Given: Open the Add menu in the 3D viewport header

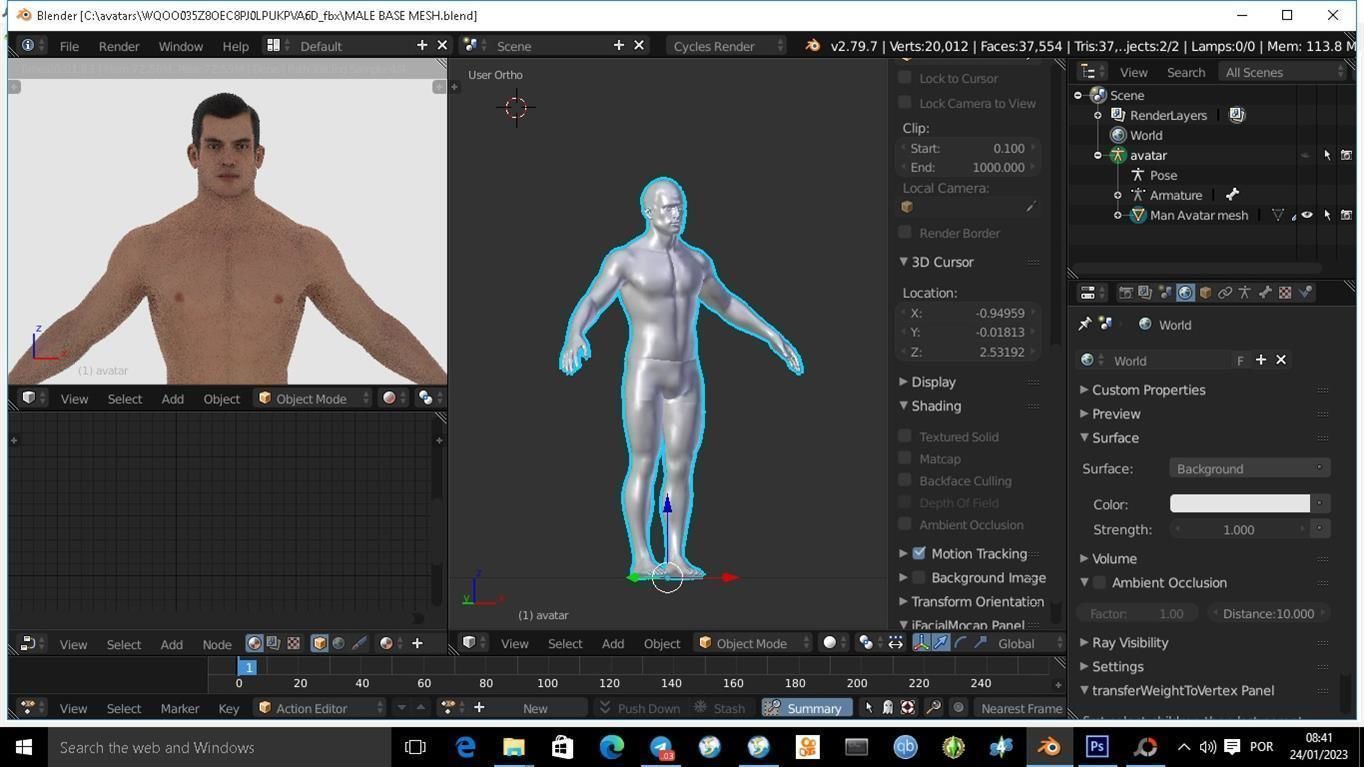Looking at the screenshot, I should (612, 643).
